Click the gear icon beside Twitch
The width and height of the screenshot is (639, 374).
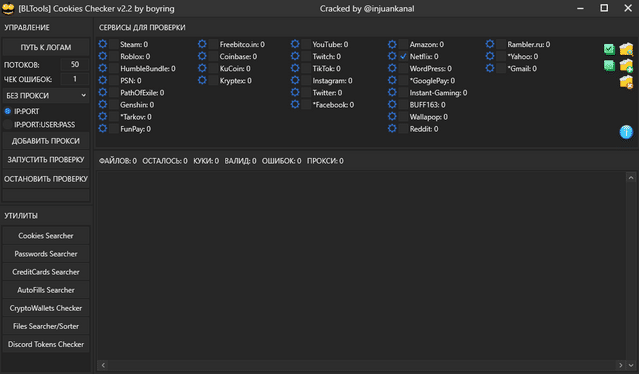(x=295, y=56)
